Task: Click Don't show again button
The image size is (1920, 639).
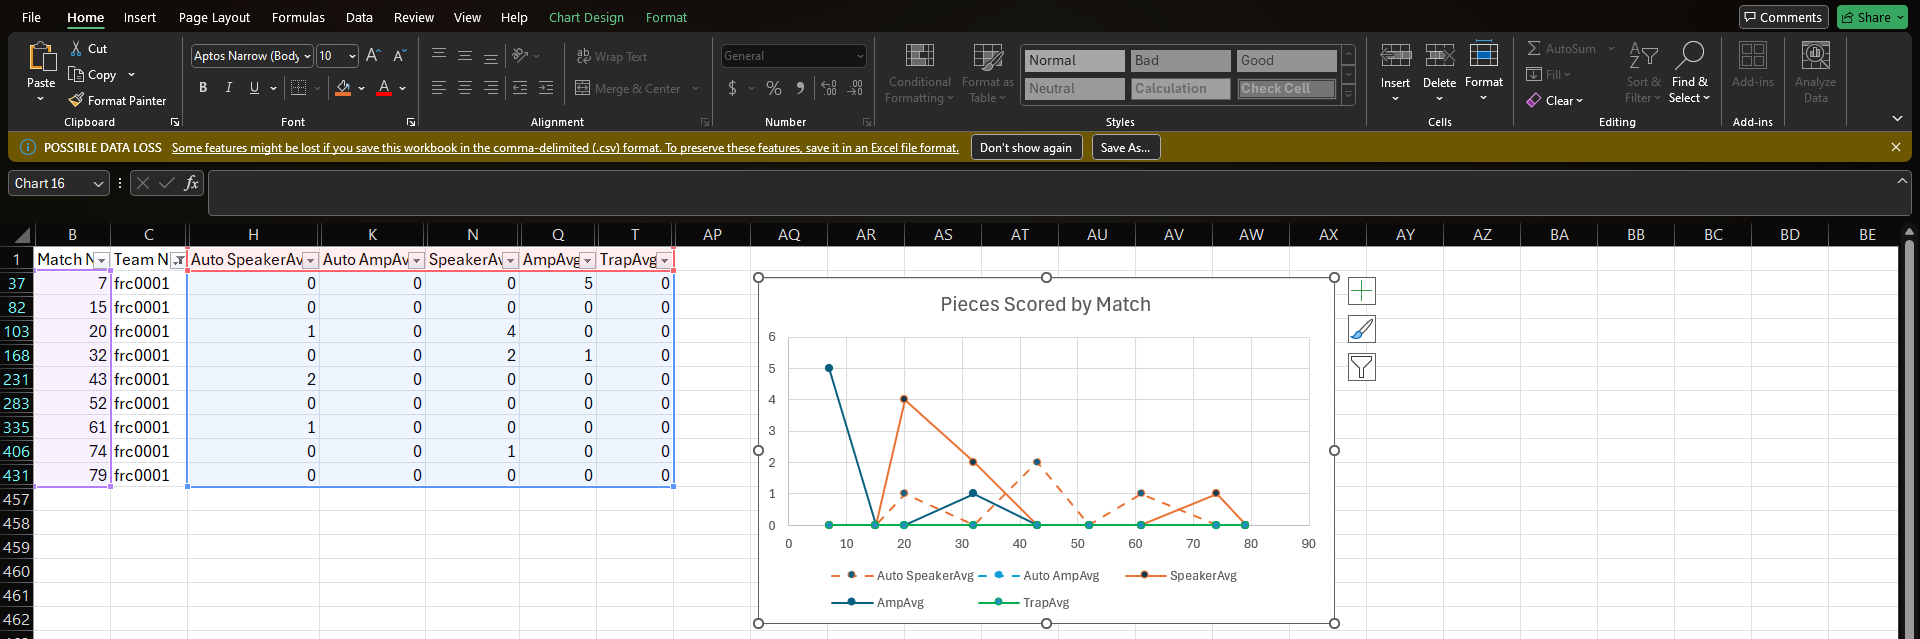Action: (1026, 147)
